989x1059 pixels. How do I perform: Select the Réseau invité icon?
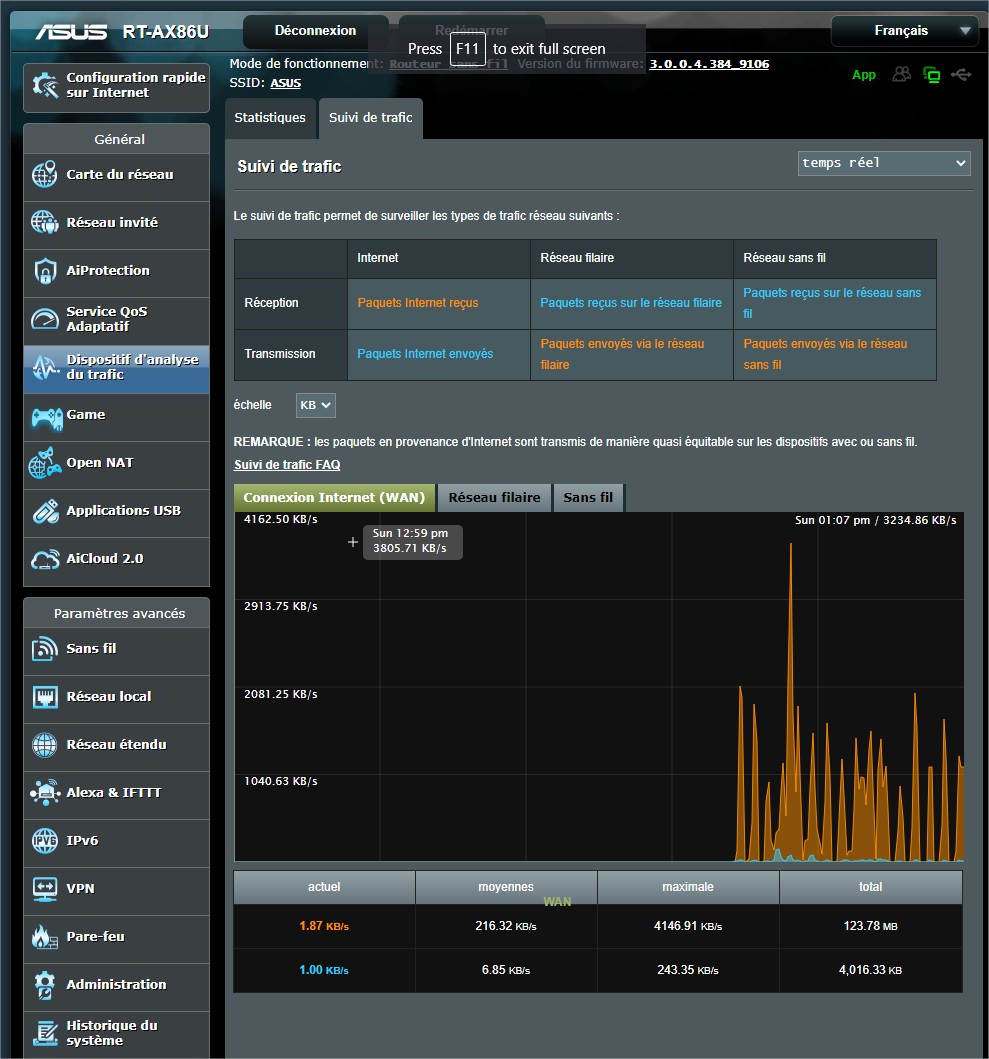pyautogui.click(x=45, y=222)
